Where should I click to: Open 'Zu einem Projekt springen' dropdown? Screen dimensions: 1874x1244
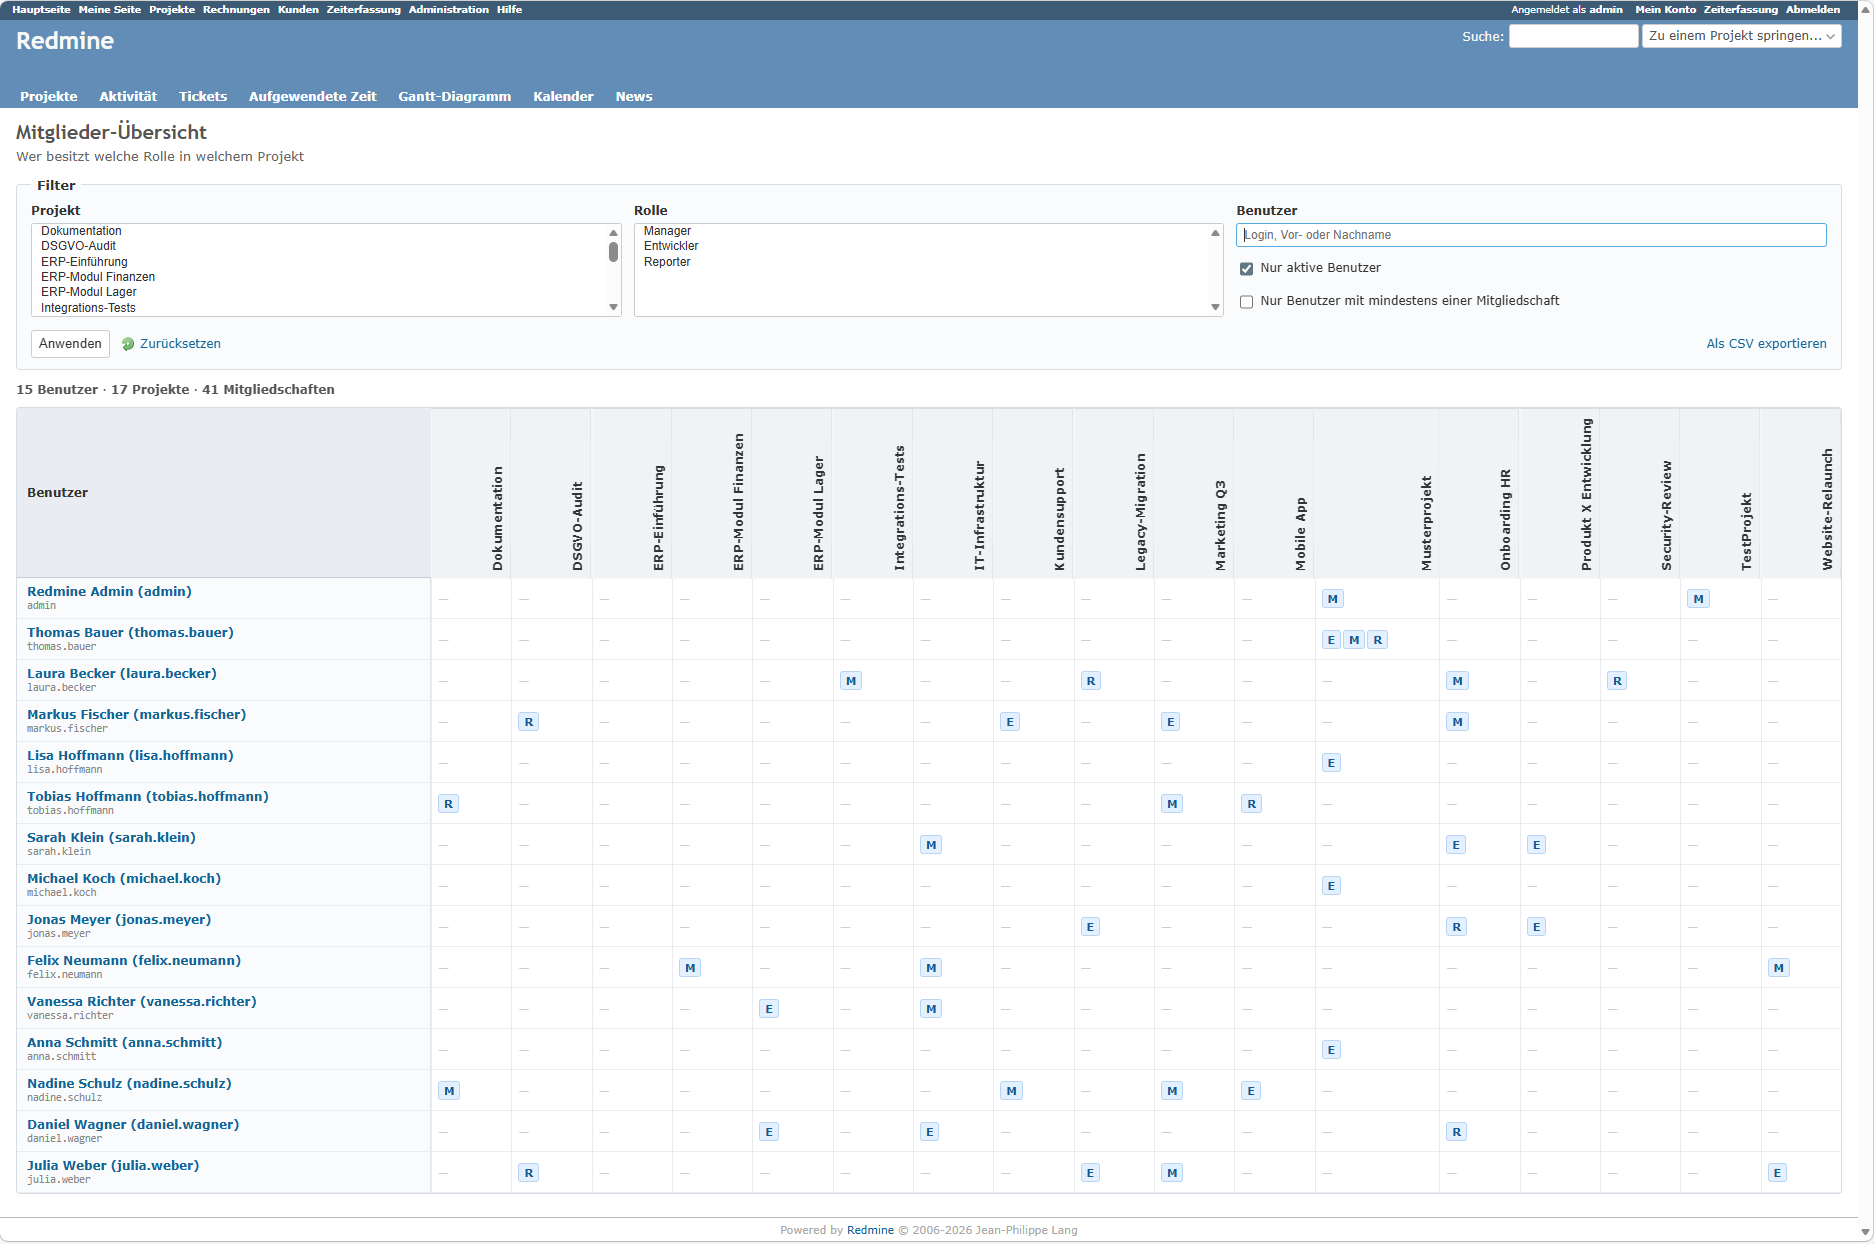coord(1741,36)
